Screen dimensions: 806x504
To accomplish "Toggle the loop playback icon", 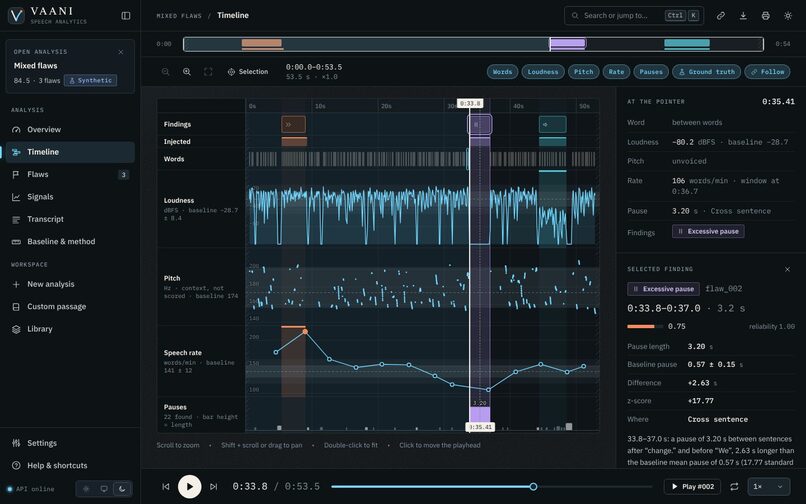I will tap(734, 487).
